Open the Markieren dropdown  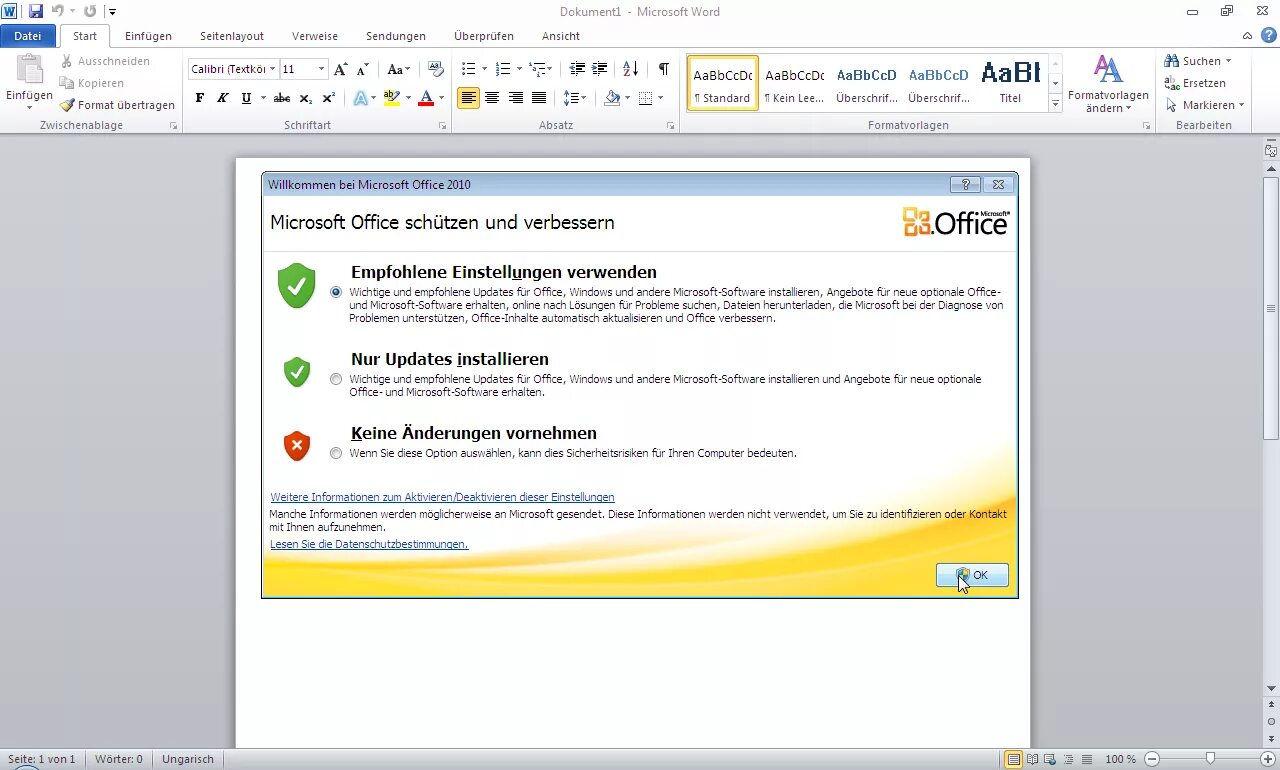pyautogui.click(x=1204, y=105)
